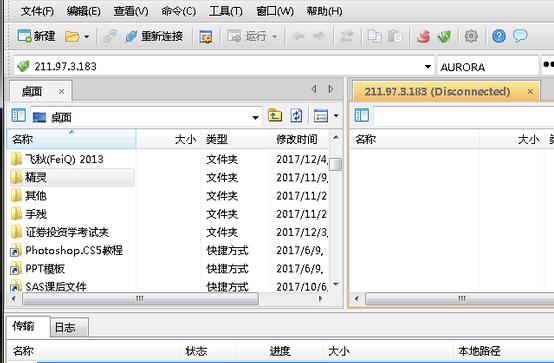Open settings gear icon
This screenshot has height=363, width=554.
[x=471, y=36]
